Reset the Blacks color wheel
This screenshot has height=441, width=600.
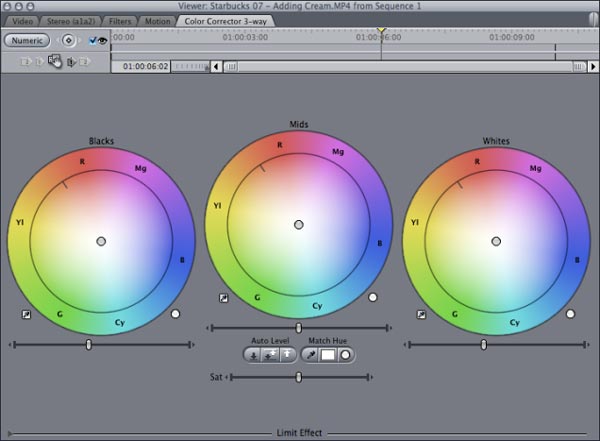pyautogui.click(x=175, y=314)
